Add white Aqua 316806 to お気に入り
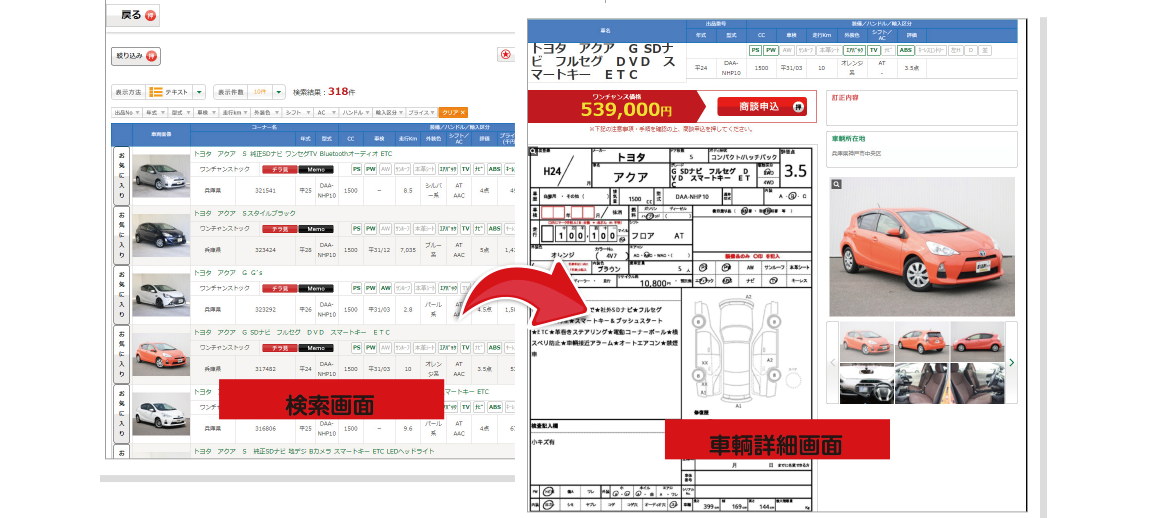 tap(121, 413)
